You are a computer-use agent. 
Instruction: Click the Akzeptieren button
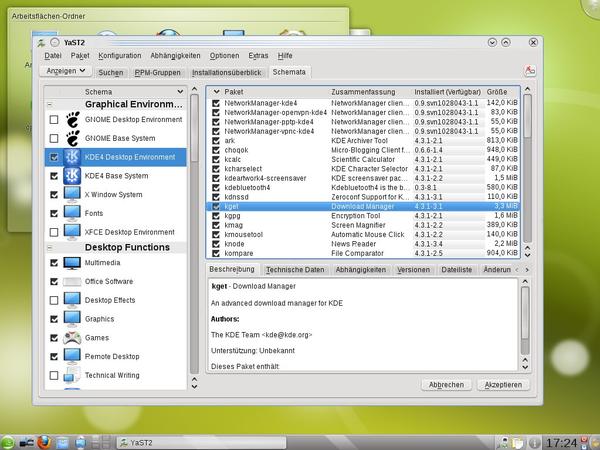click(x=503, y=385)
